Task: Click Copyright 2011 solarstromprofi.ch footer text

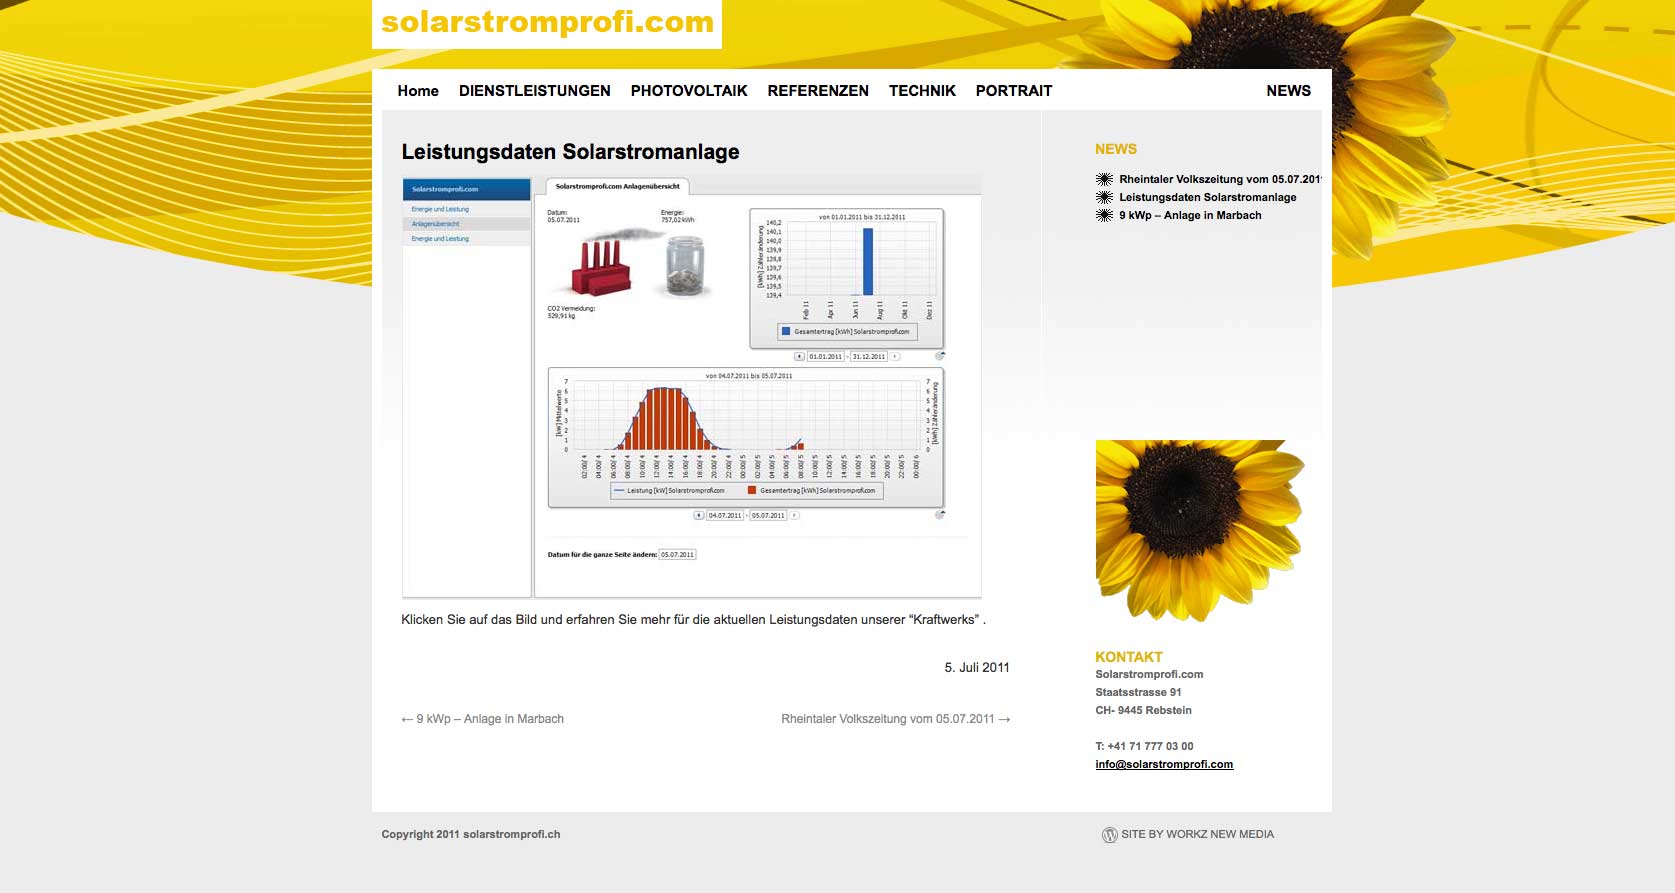Action: pyautogui.click(x=471, y=834)
